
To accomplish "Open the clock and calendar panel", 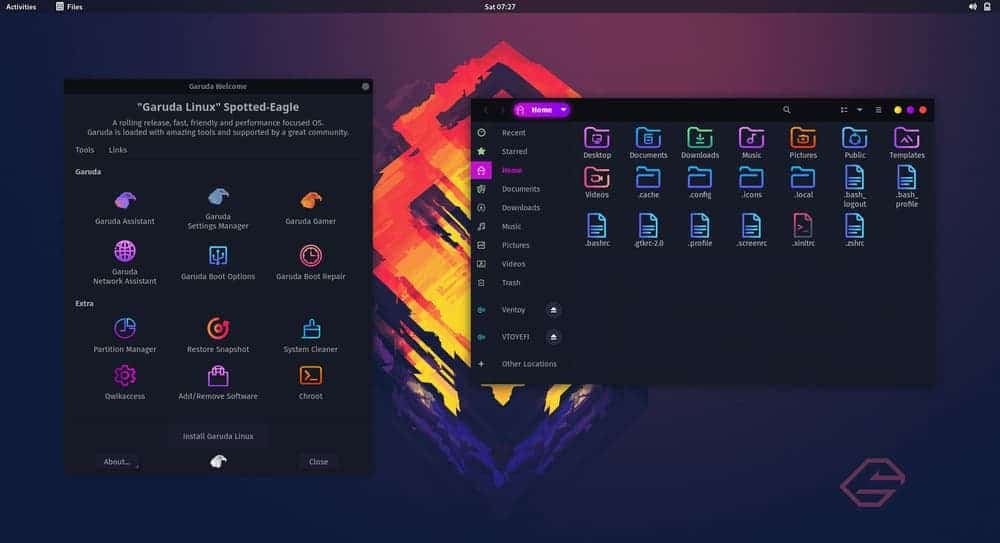I will point(499,6).
